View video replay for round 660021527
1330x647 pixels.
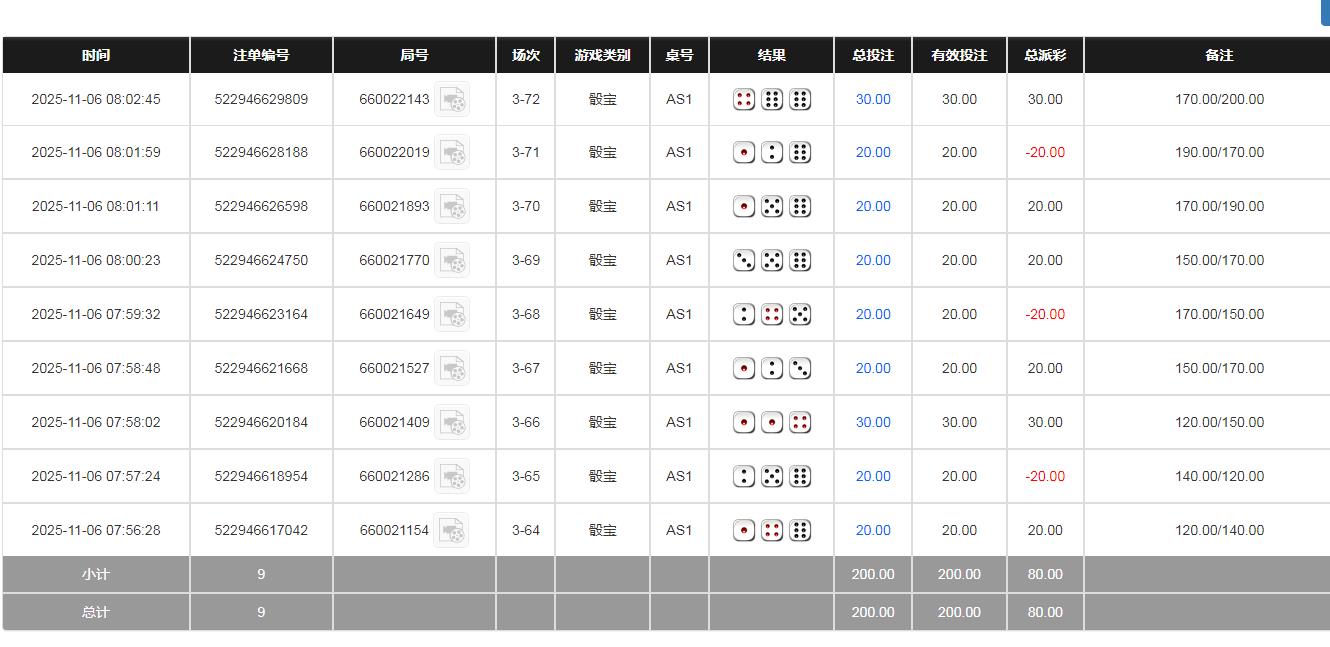click(x=452, y=369)
